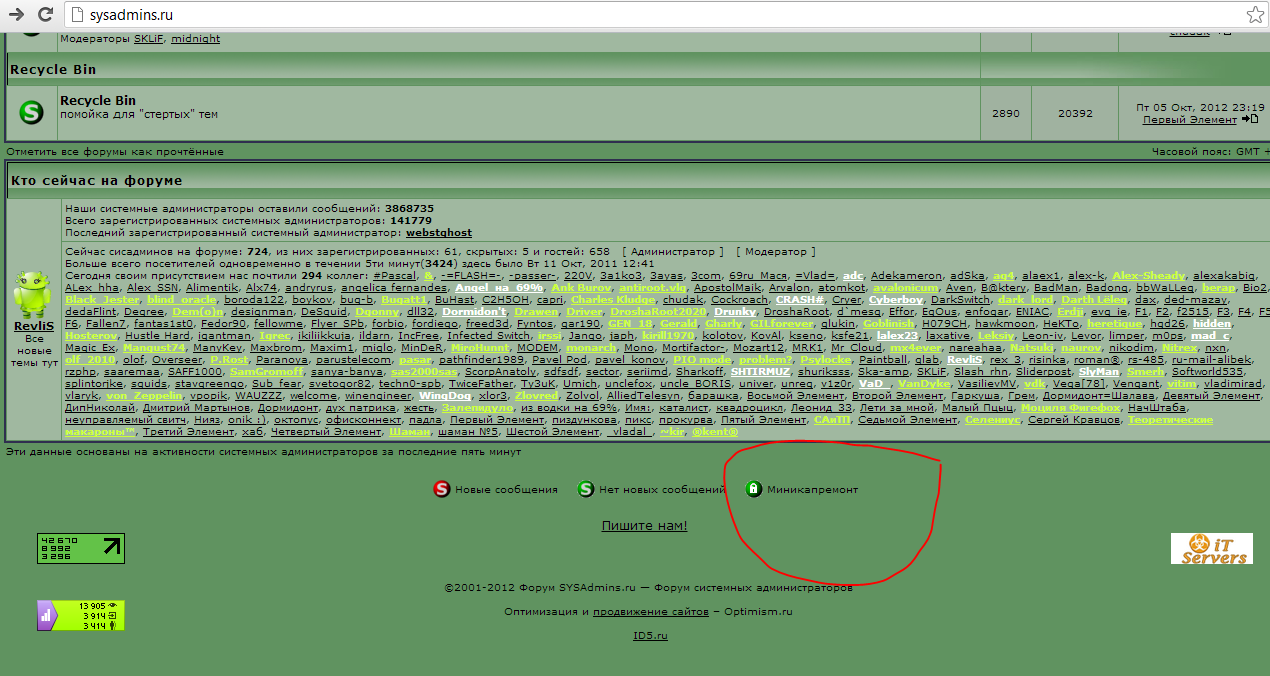Open user 'Angel_на_69%' profile

pos(498,287)
